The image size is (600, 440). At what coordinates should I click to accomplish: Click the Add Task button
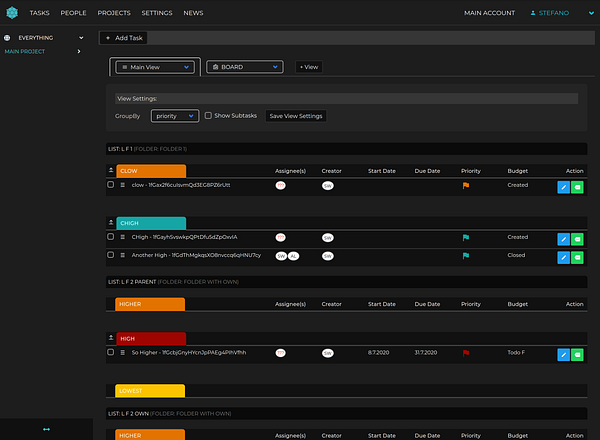(x=124, y=38)
